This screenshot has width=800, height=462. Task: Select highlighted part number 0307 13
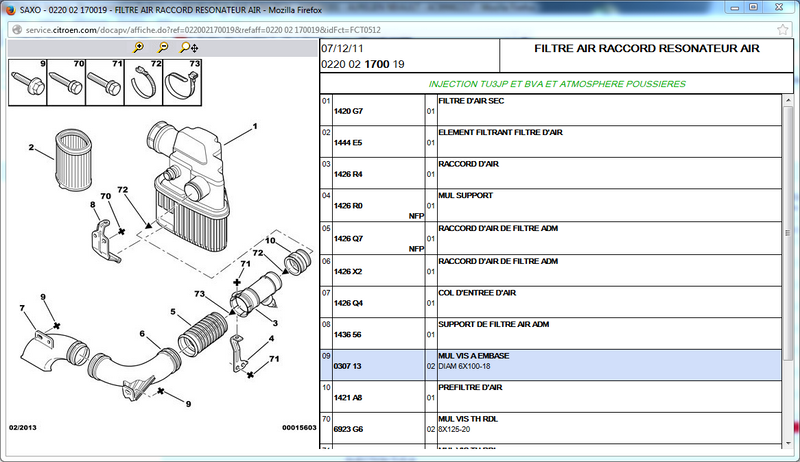(347, 366)
